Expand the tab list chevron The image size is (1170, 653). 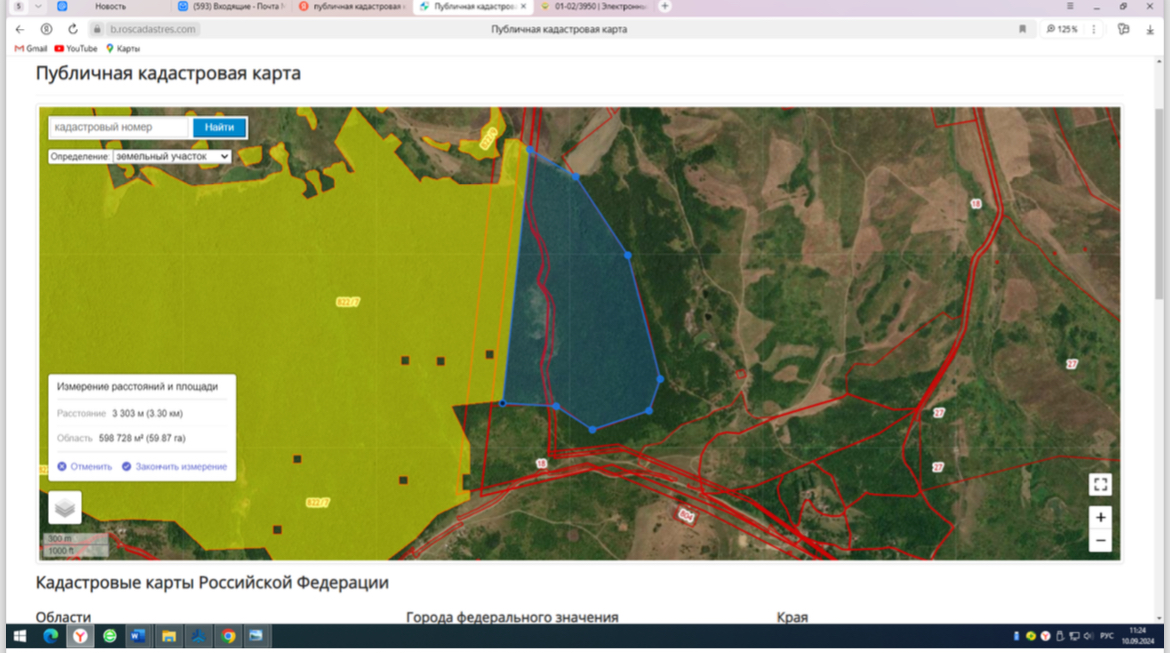[x=38, y=6]
